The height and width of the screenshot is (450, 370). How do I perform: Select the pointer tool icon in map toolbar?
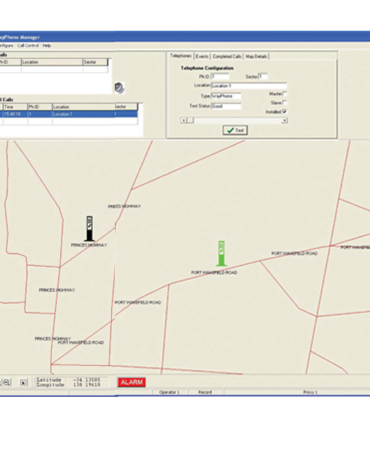[x=23, y=382]
